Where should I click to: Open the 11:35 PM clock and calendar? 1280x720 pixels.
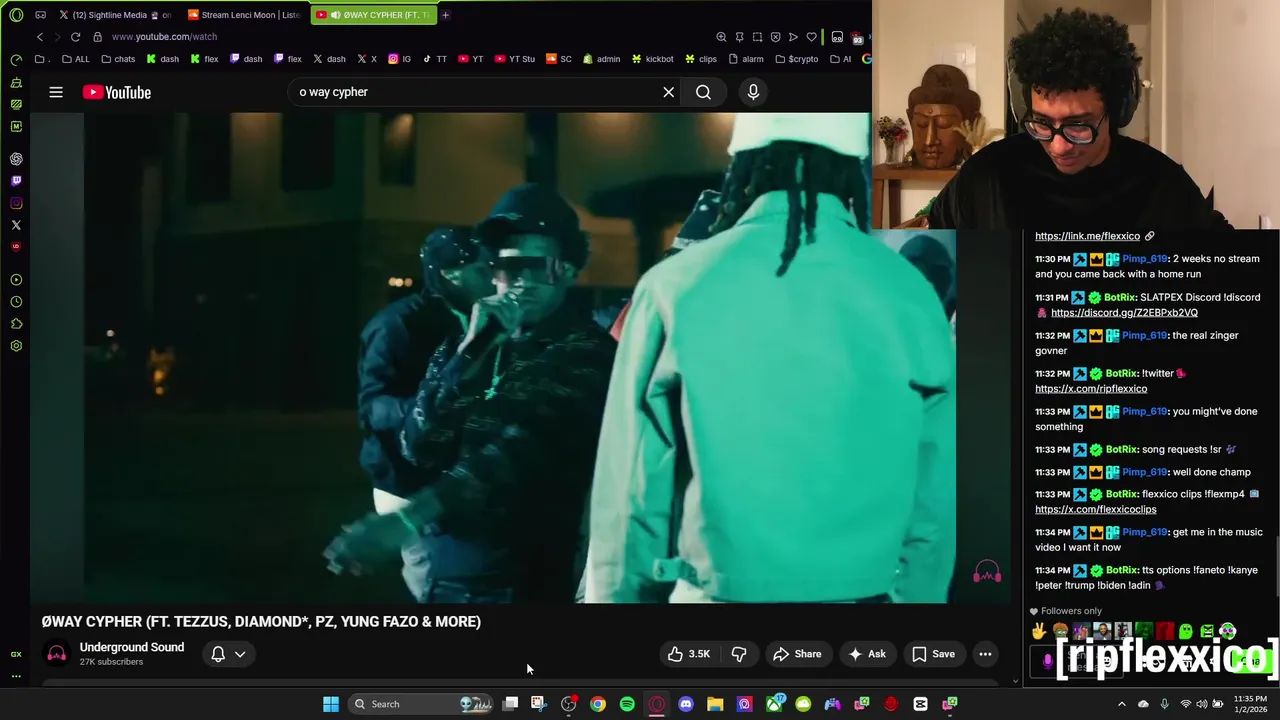pyautogui.click(x=1250, y=704)
